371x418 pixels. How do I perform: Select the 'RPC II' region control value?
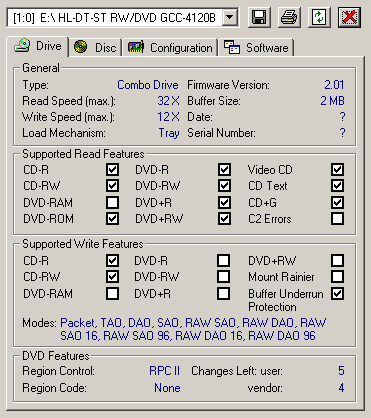164,371
